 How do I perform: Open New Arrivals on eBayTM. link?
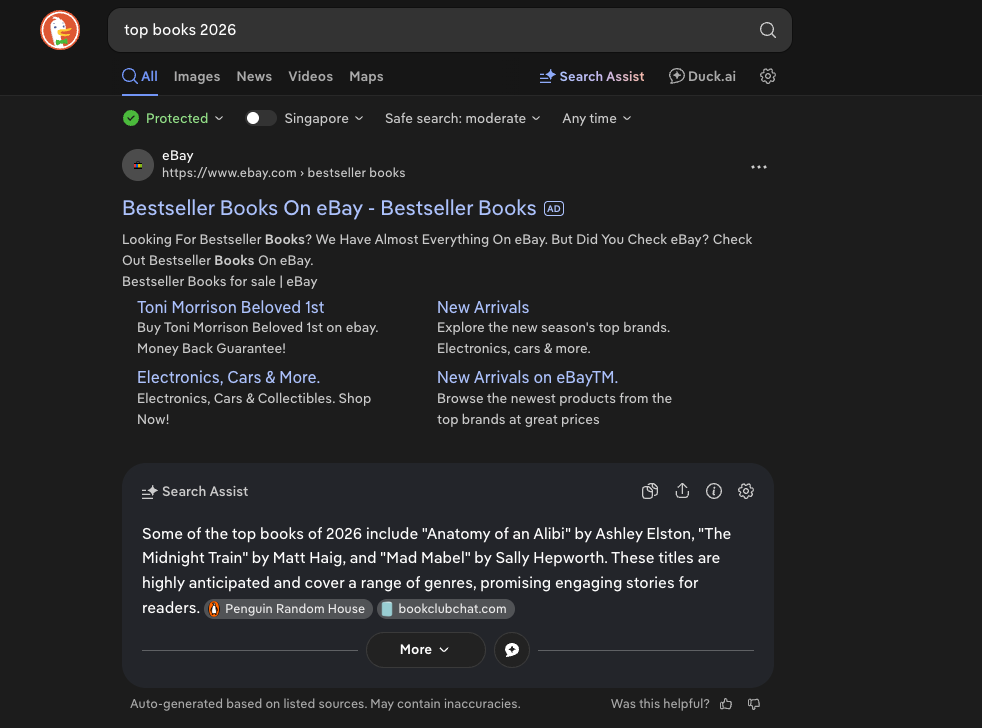pyautogui.click(x=527, y=377)
